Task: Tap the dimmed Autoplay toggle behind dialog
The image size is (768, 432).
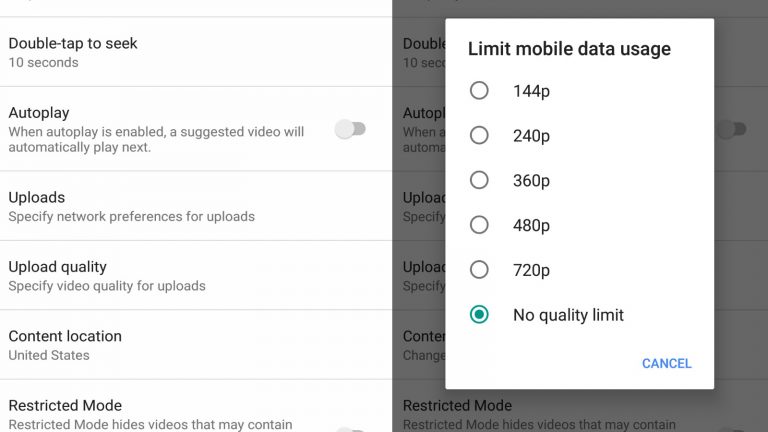Action: coord(732,129)
